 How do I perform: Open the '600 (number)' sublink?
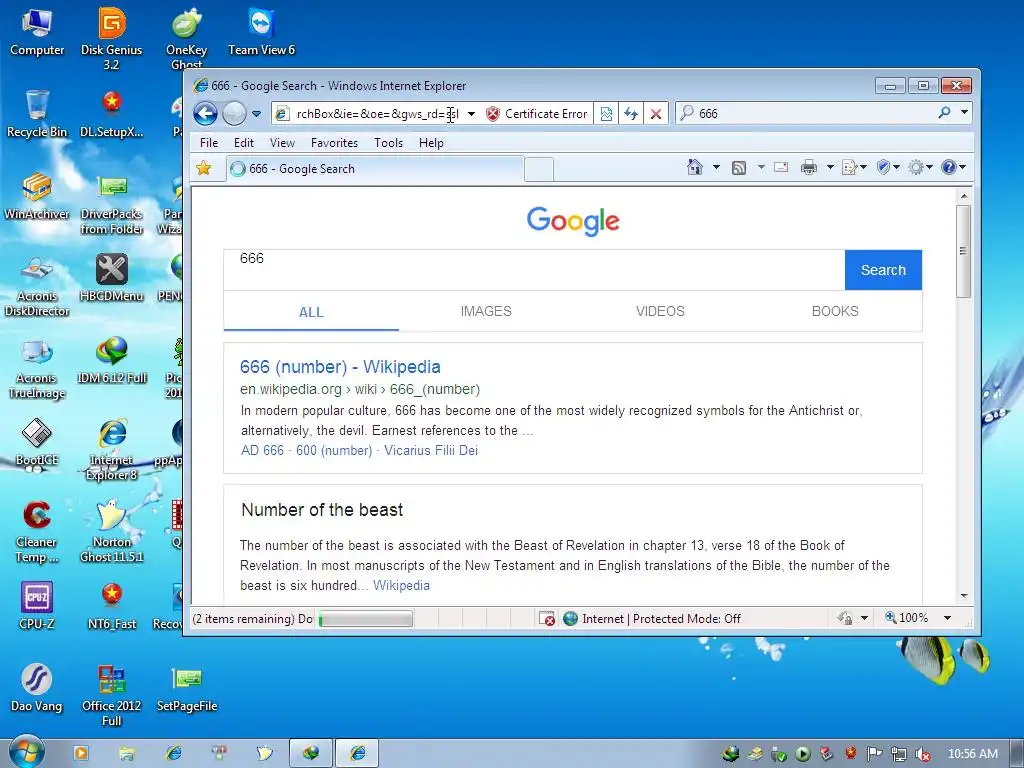[x=334, y=451]
